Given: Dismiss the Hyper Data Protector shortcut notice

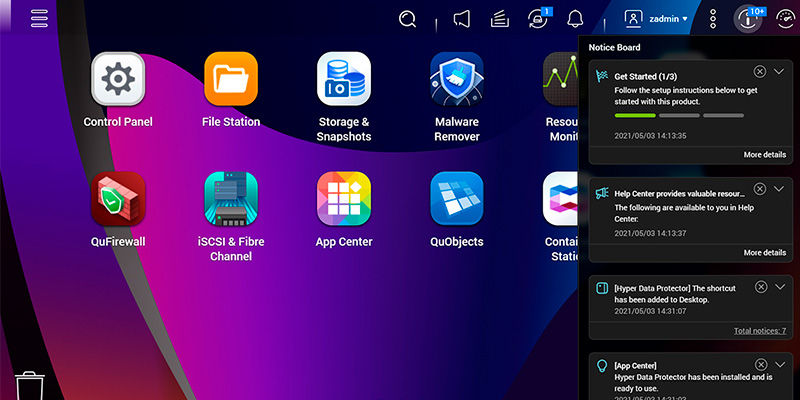Looking at the screenshot, I should [761, 287].
